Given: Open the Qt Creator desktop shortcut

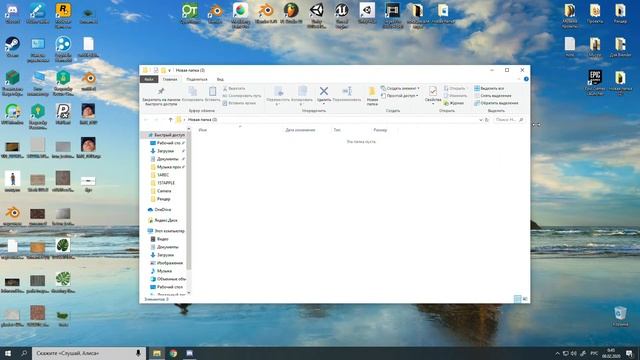Looking at the screenshot, I should [x=190, y=13].
